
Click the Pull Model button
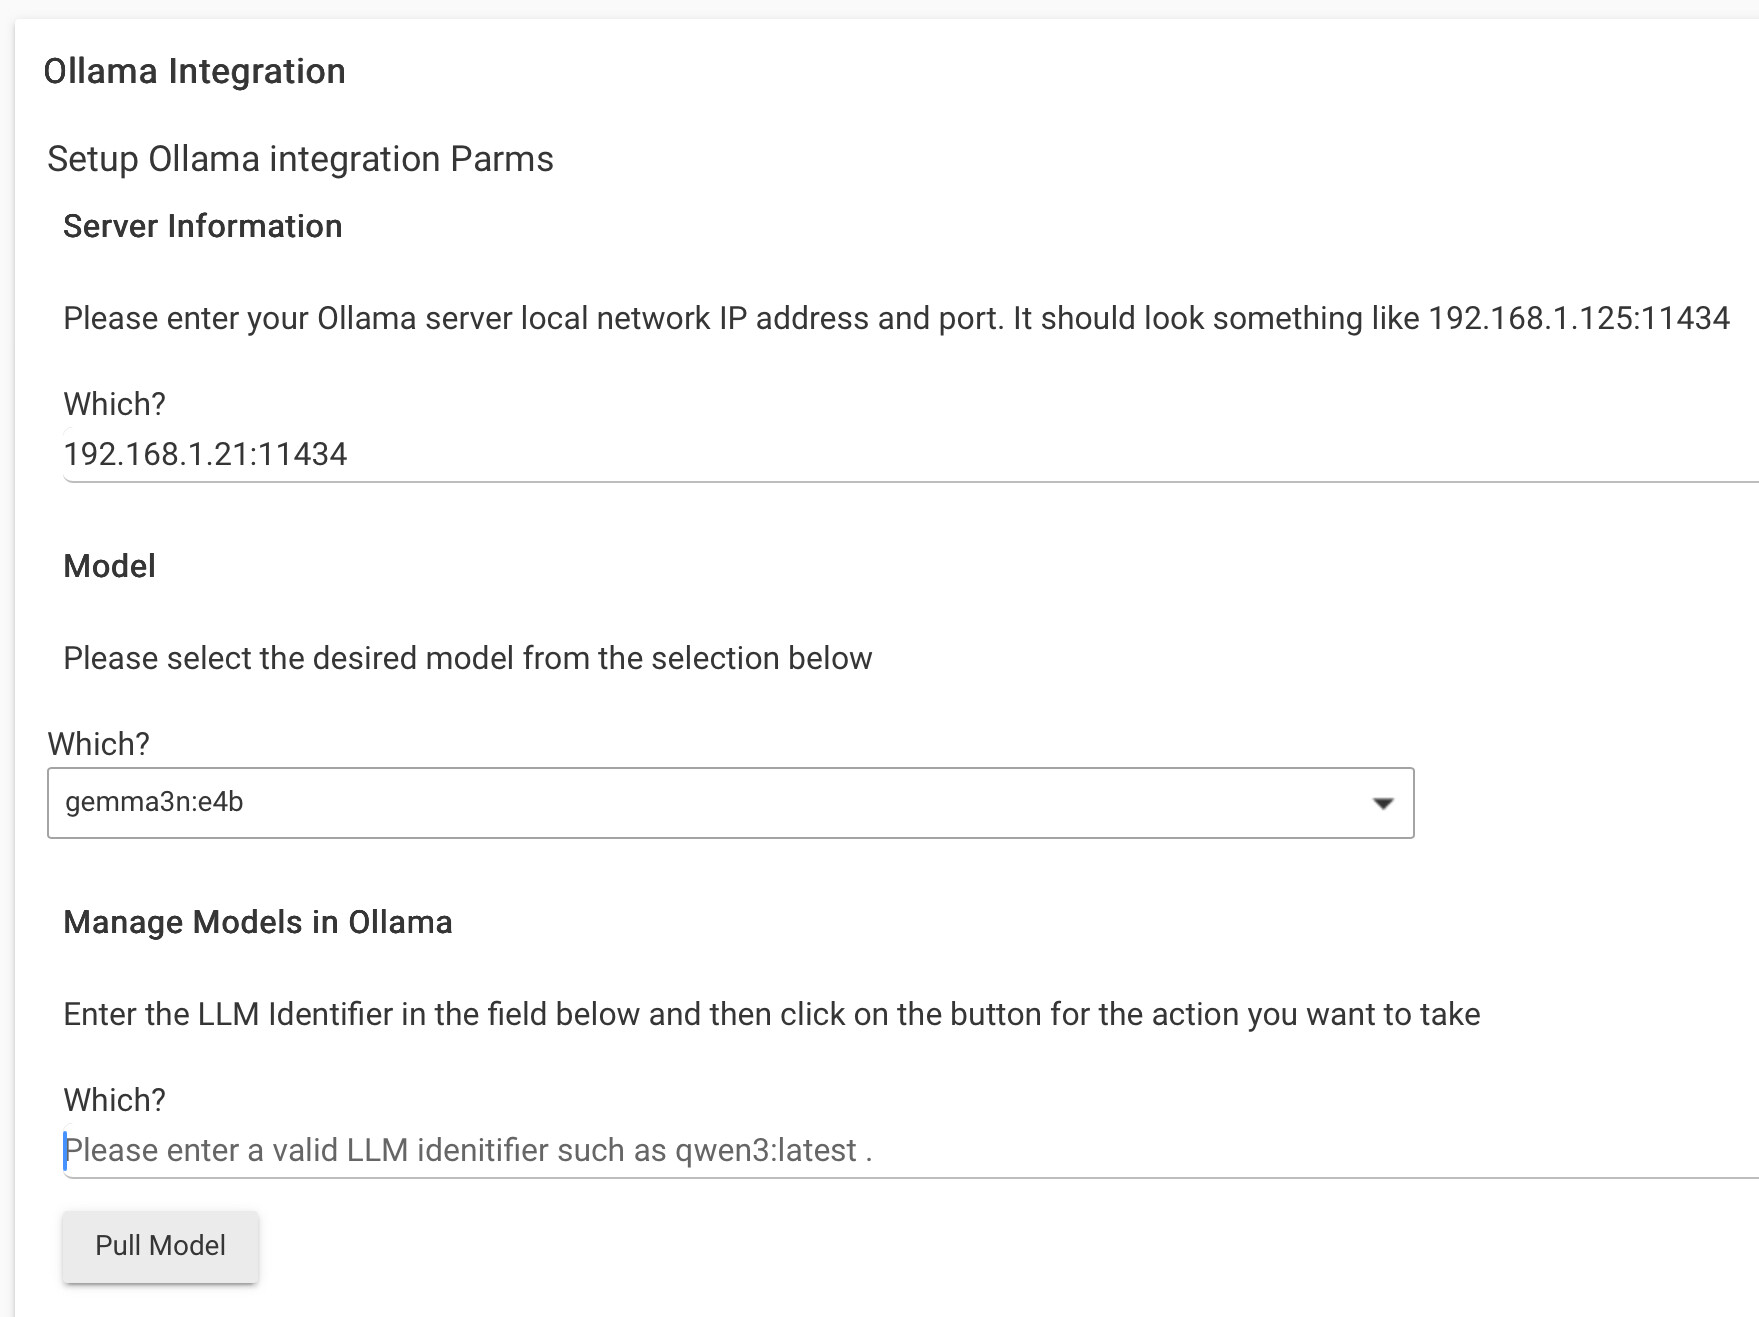point(160,1246)
